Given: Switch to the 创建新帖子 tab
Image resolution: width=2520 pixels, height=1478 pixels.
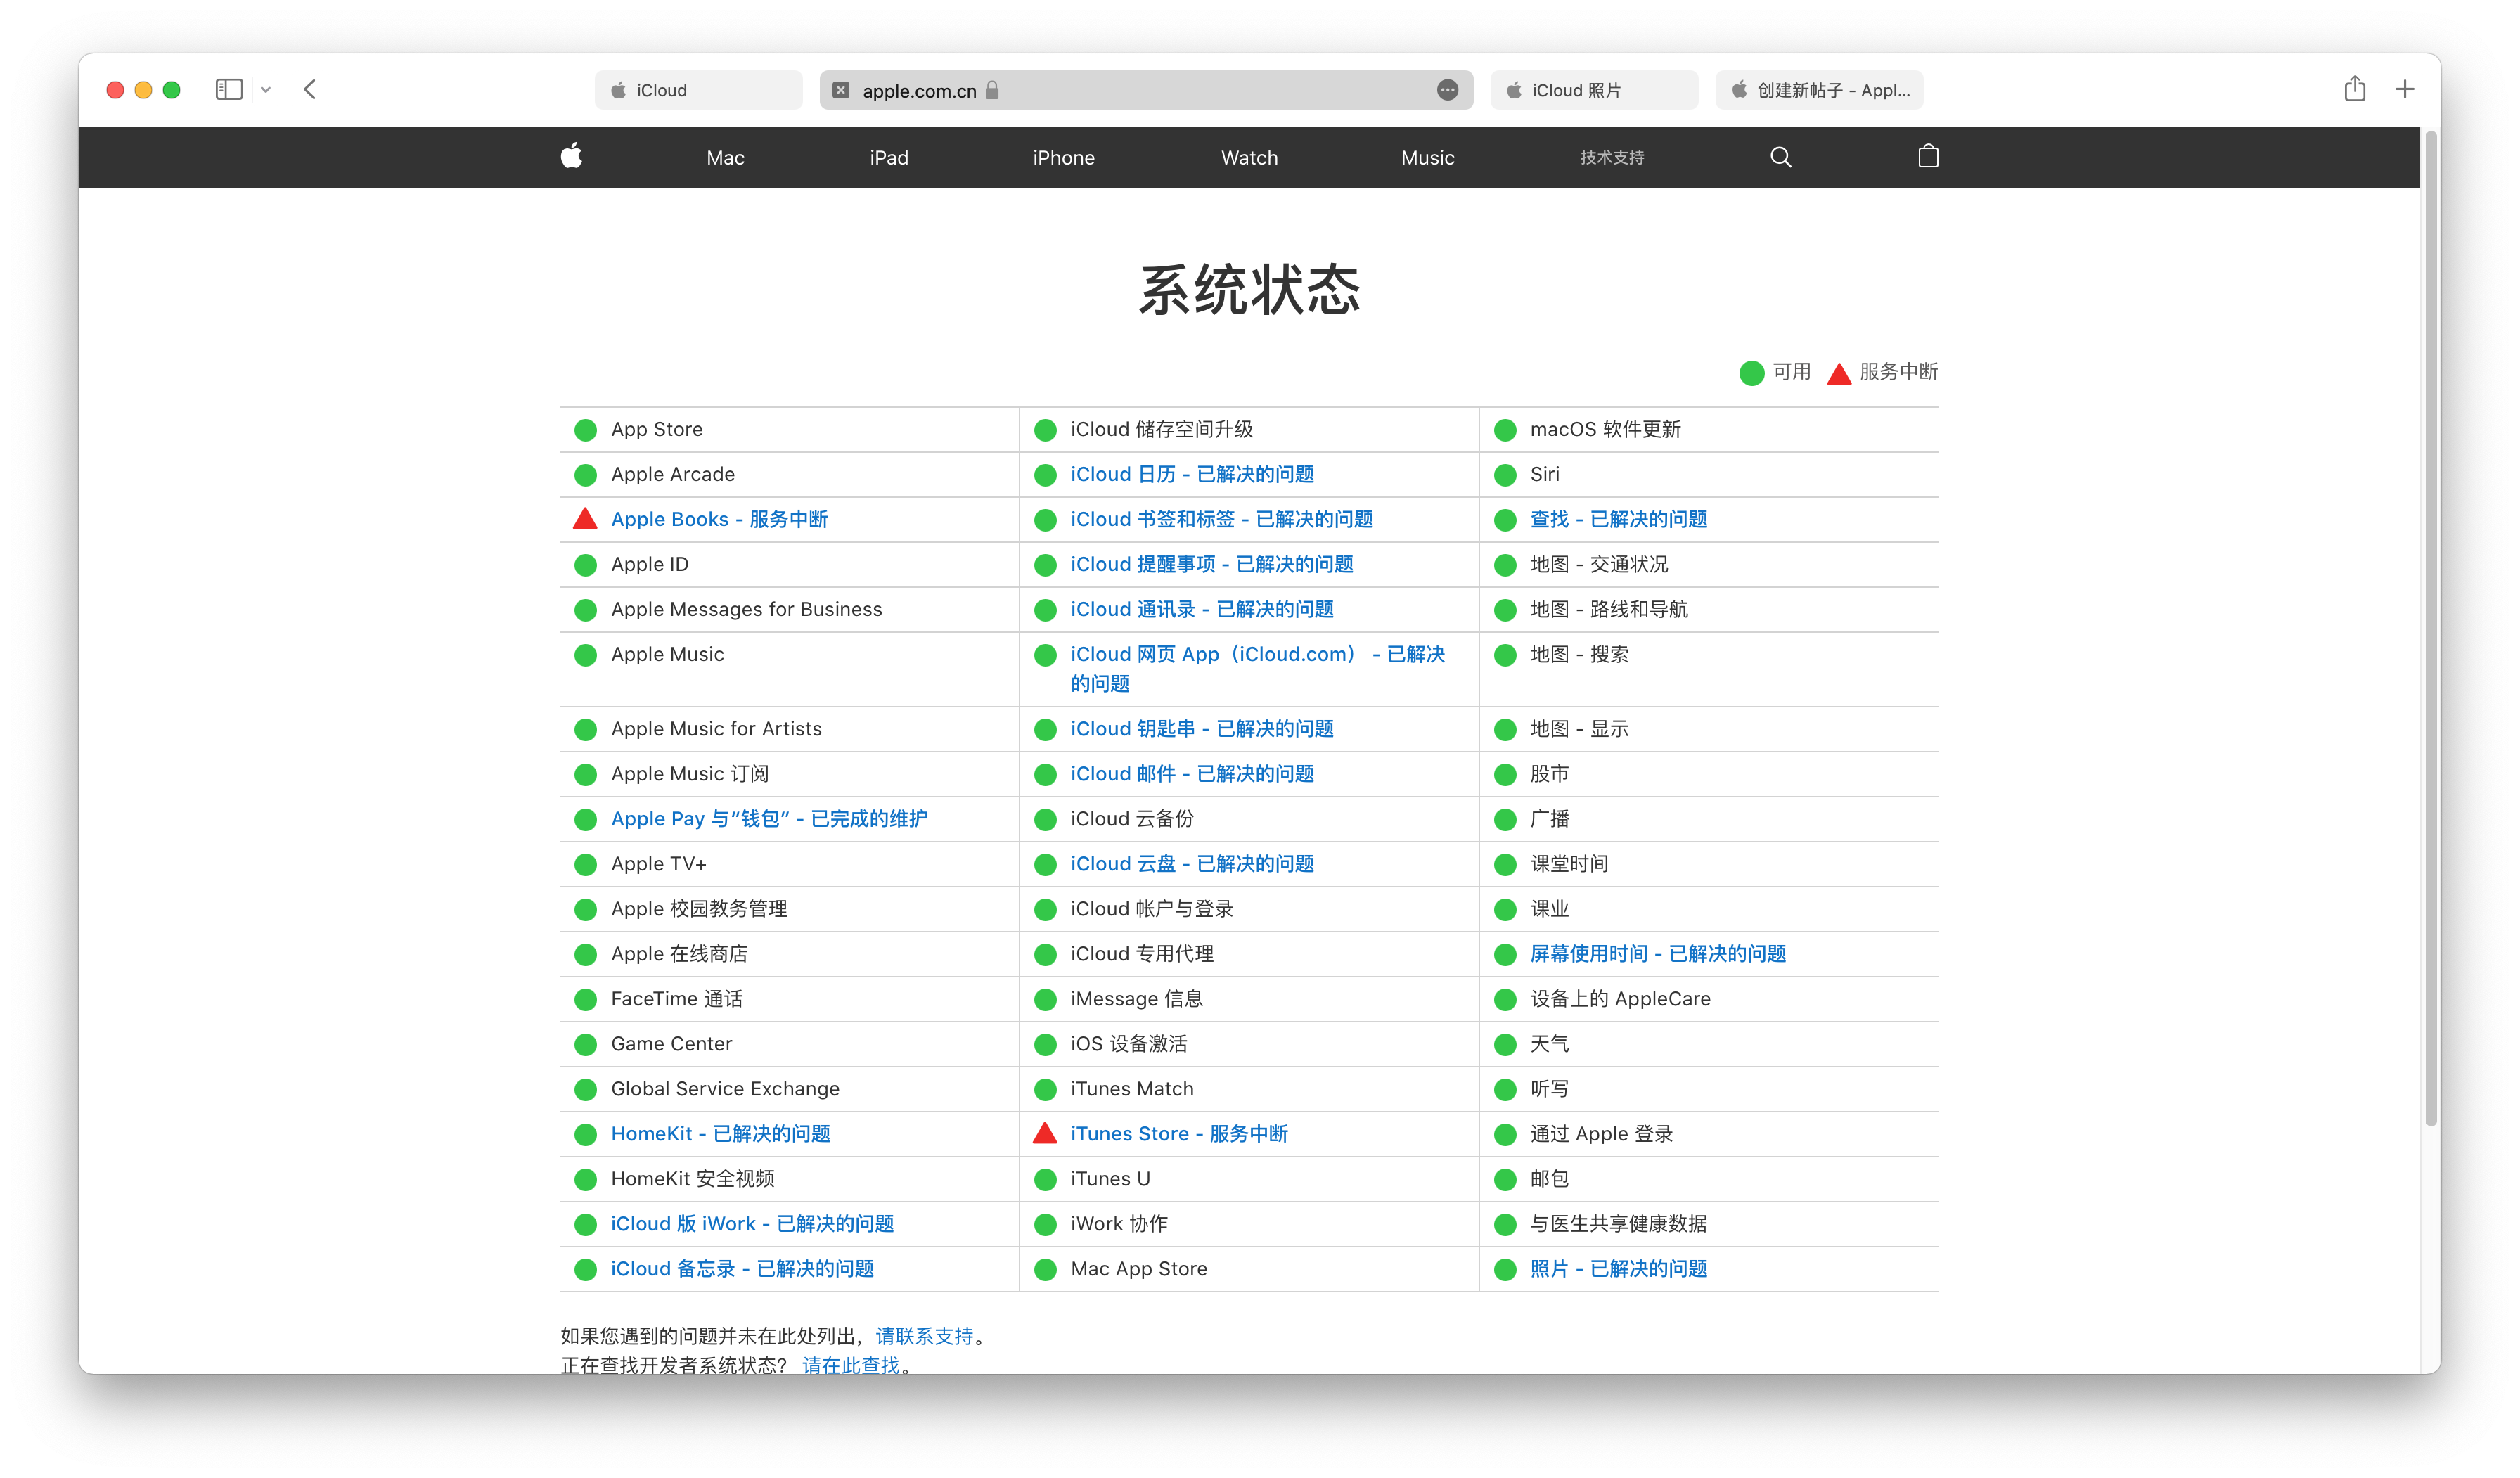Looking at the screenshot, I should coord(1819,90).
